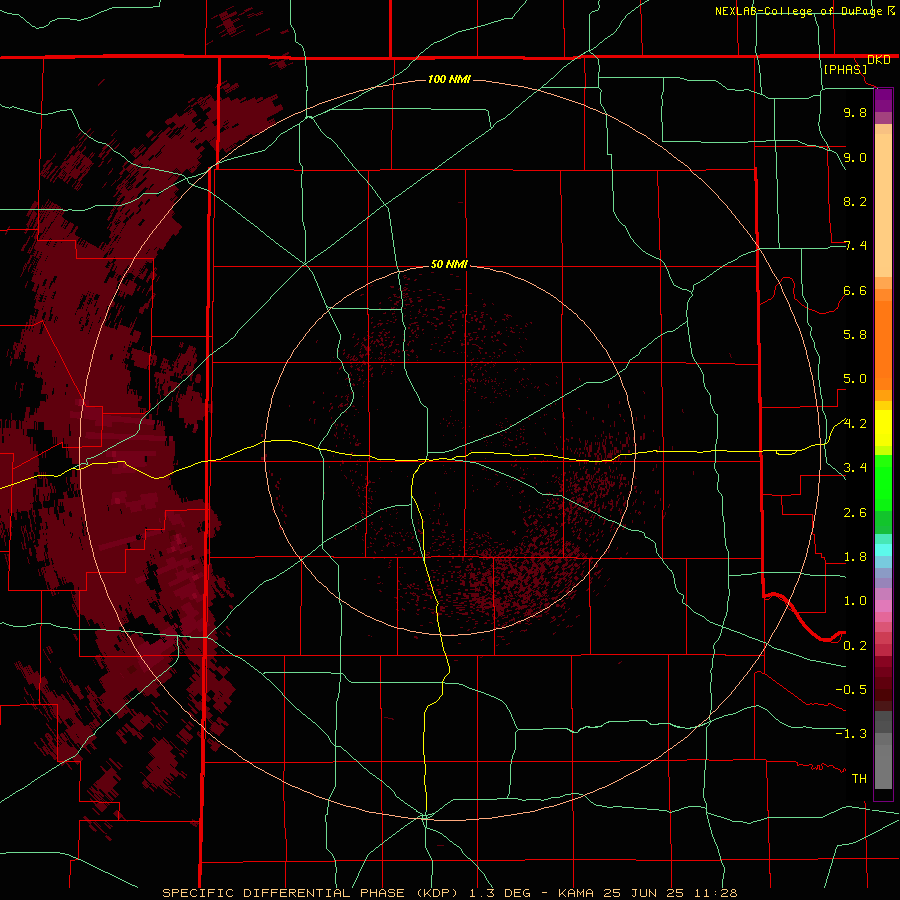This screenshot has width=900, height=900.
Task: Select the light peach segment of the color bar
Action: [883, 205]
